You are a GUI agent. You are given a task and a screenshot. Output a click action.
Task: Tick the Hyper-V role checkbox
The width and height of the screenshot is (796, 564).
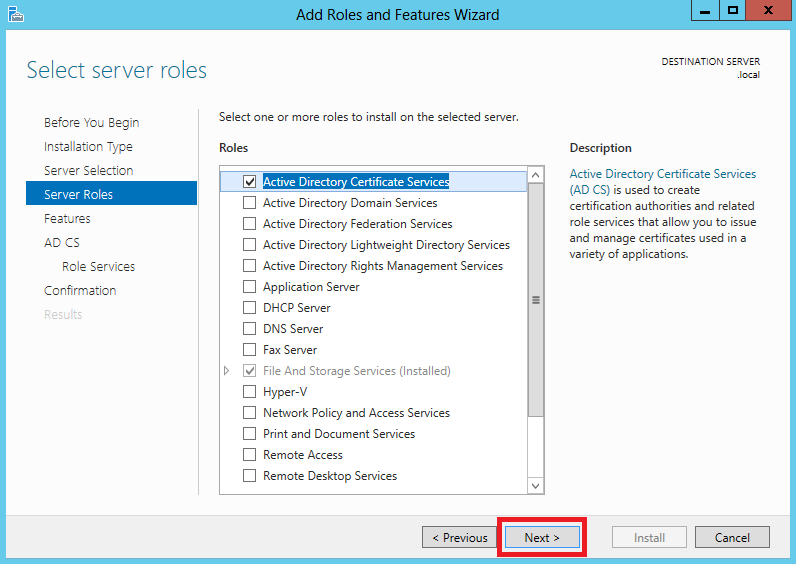(249, 392)
